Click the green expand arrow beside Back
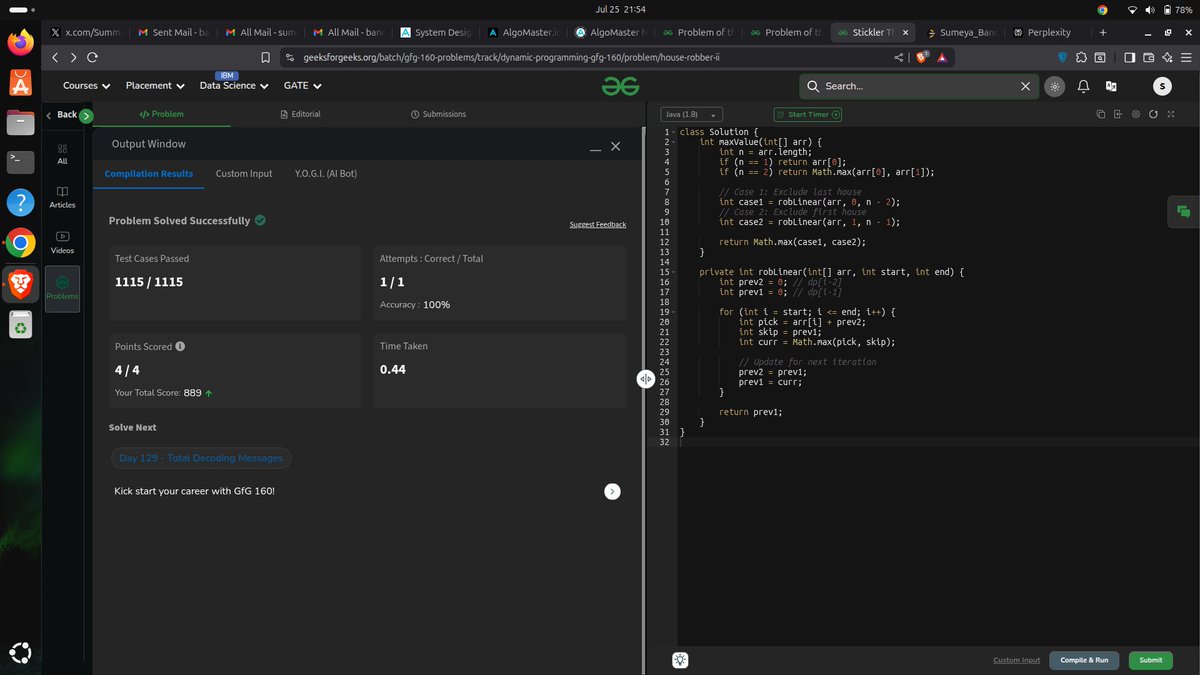The height and width of the screenshot is (675, 1200). pyautogui.click(x=86, y=116)
